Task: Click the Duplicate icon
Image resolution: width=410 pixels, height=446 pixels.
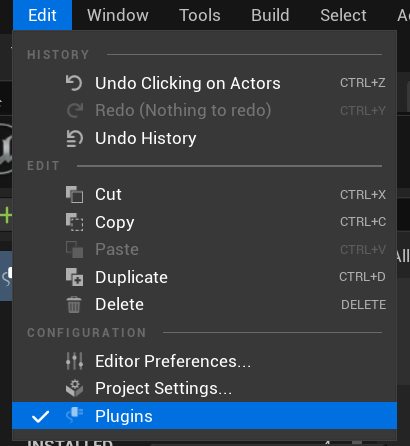Action: coord(74,277)
